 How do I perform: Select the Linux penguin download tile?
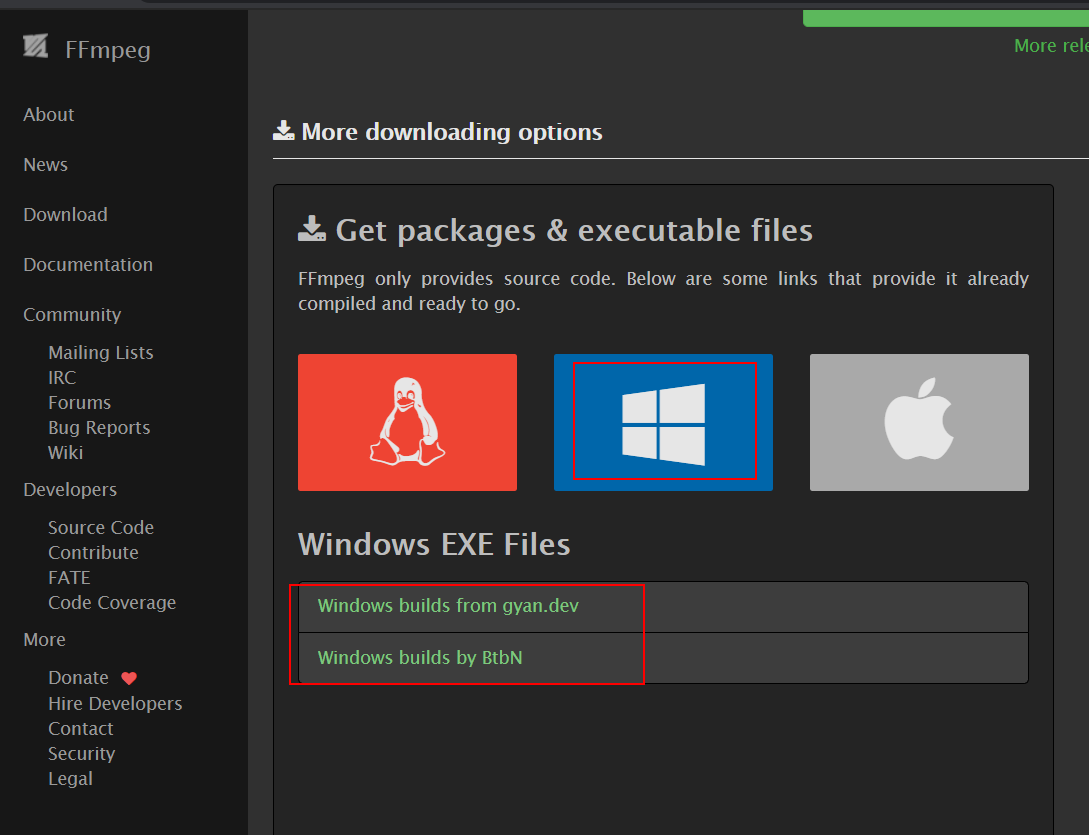[407, 422]
